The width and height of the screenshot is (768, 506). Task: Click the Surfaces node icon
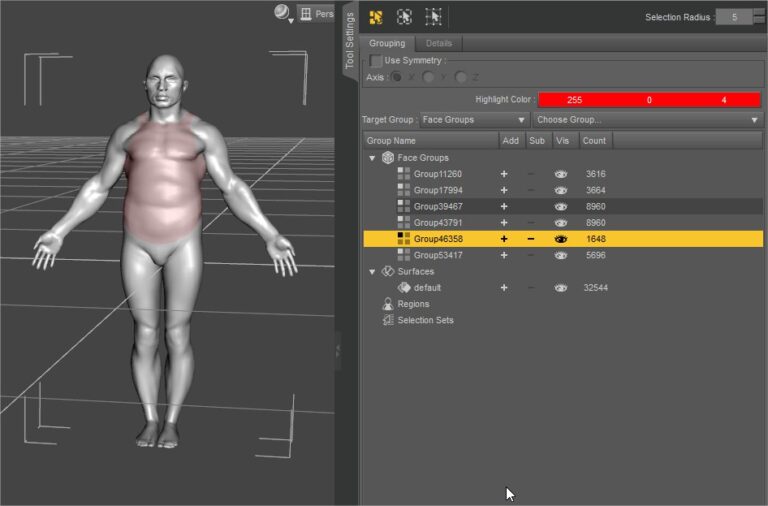point(388,271)
